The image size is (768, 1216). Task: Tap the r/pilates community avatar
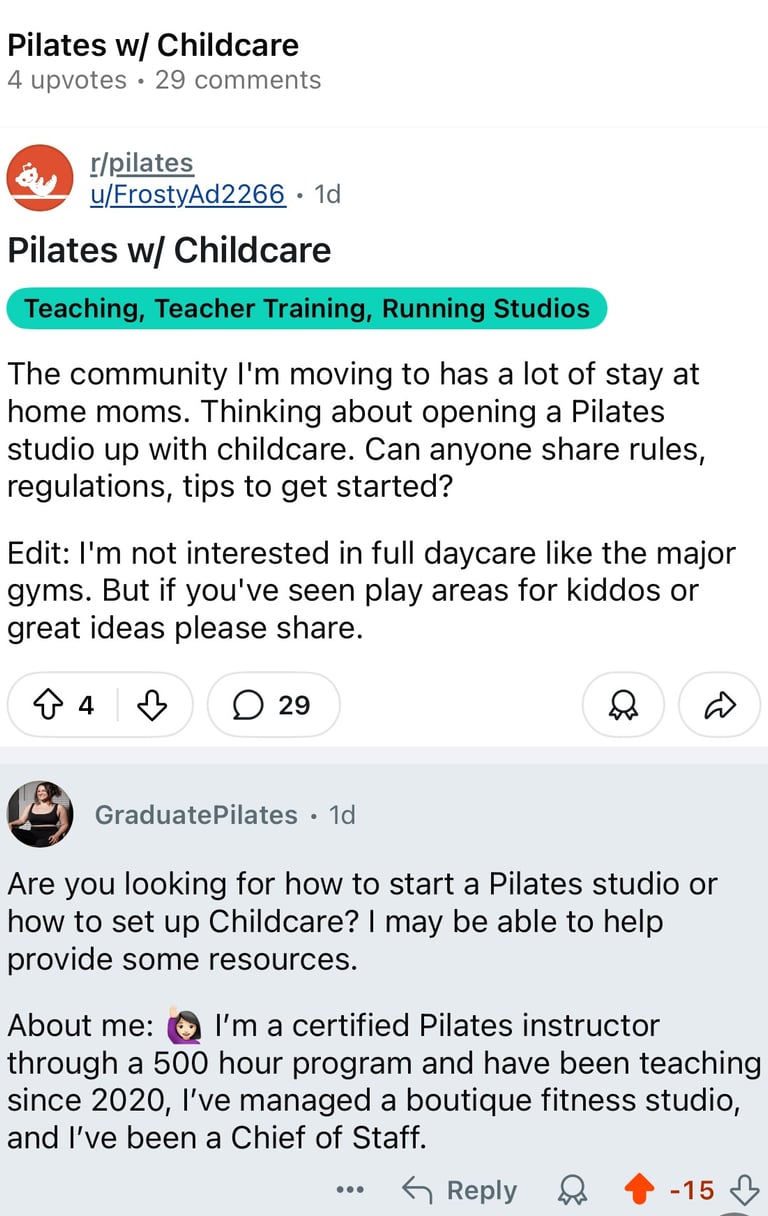tap(40, 178)
